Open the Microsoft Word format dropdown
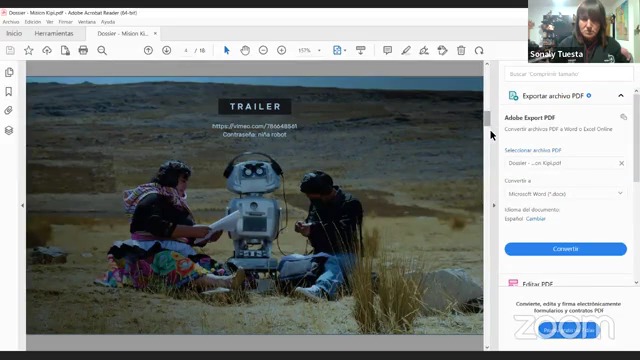 point(565,193)
